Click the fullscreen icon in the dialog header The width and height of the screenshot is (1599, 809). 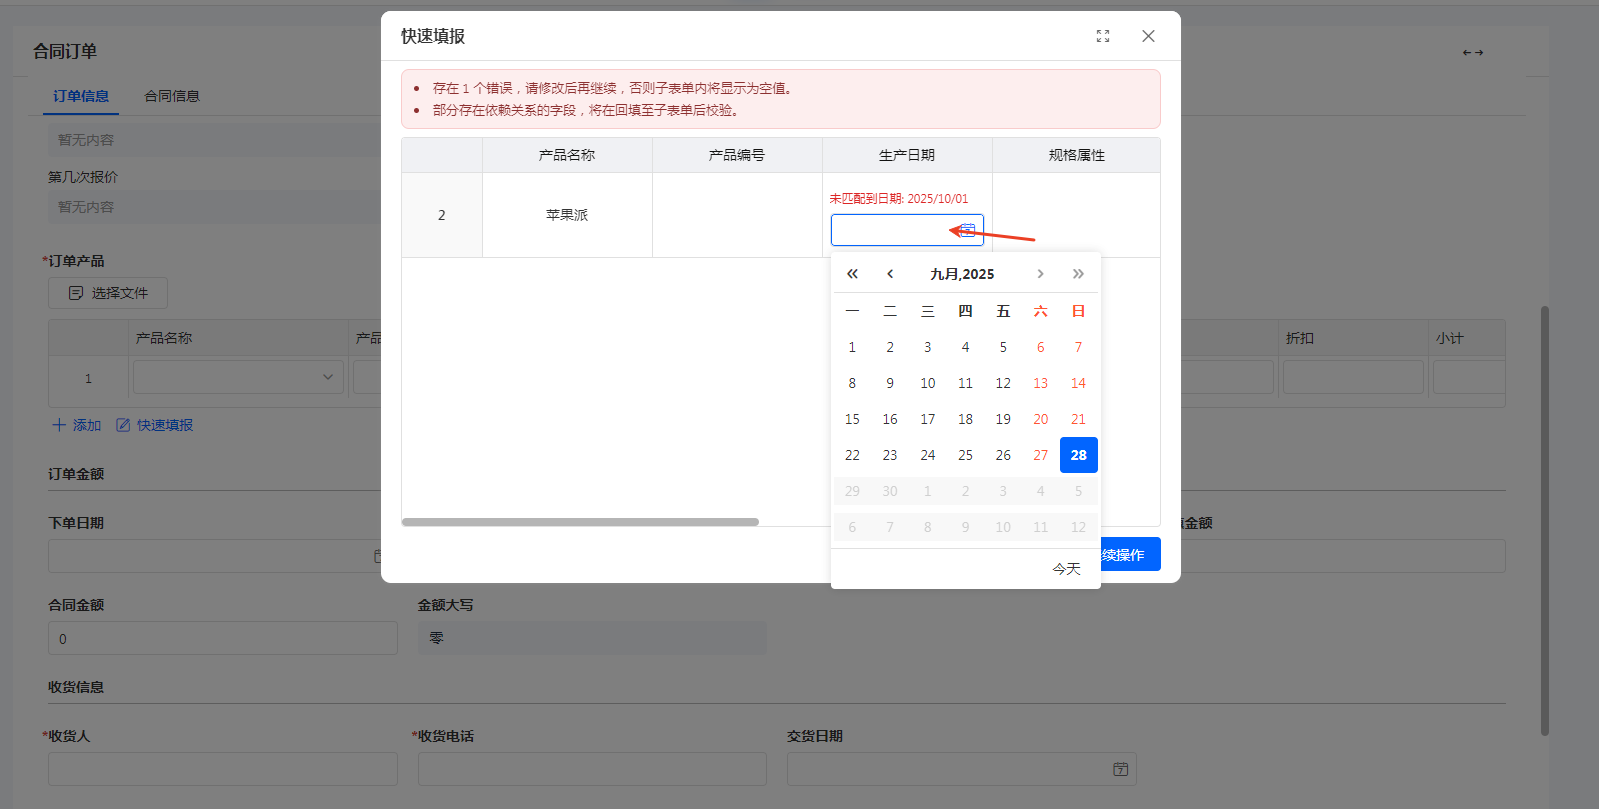coord(1103,36)
